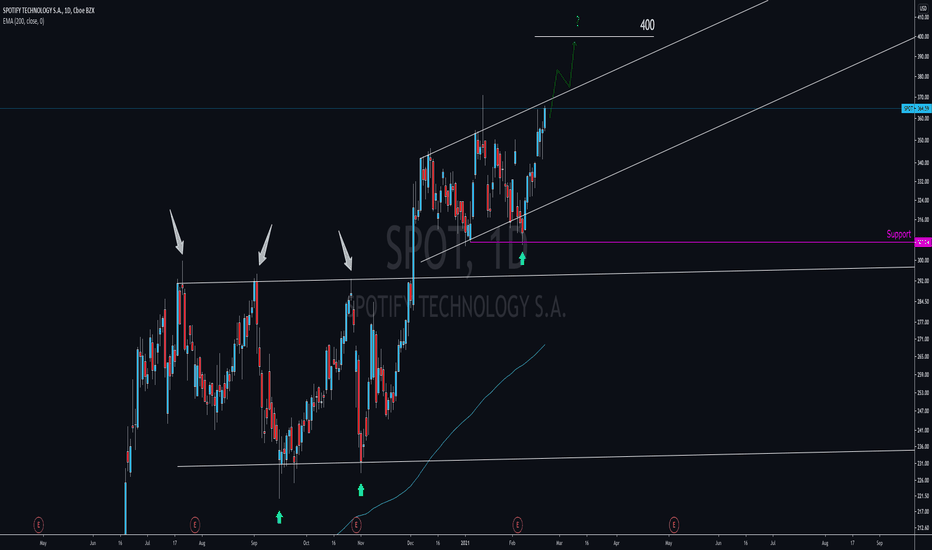Click the 340.00 price axis label

(923, 162)
